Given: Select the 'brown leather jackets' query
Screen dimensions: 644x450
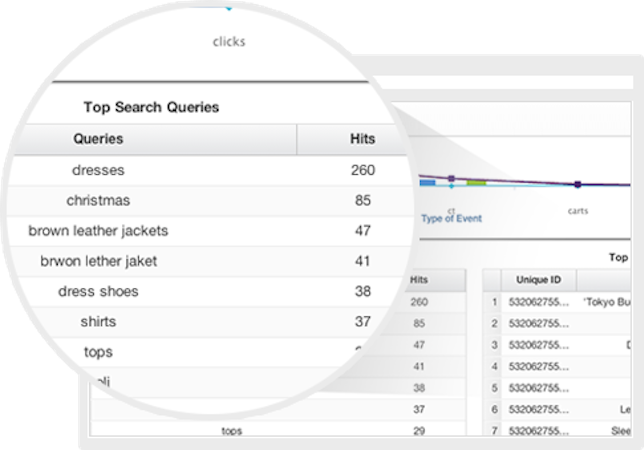Looking at the screenshot, I should pos(98,231).
